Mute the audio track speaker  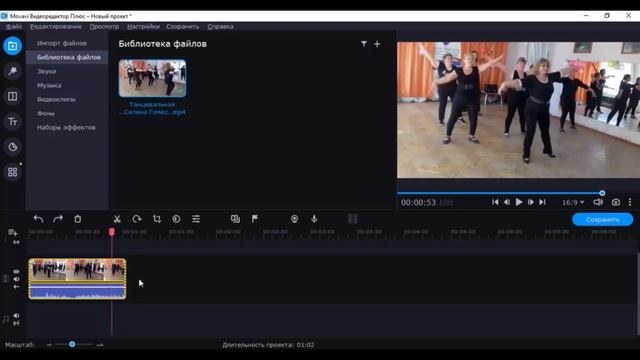pyautogui.click(x=16, y=316)
